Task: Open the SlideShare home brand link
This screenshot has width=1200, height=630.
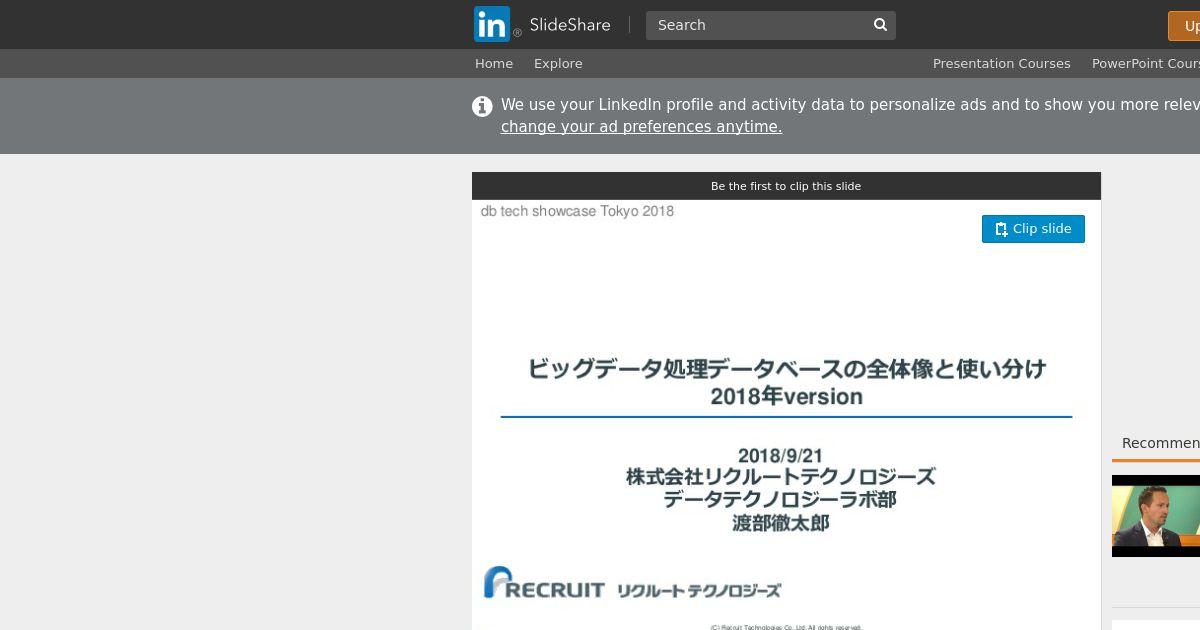Action: (569, 25)
